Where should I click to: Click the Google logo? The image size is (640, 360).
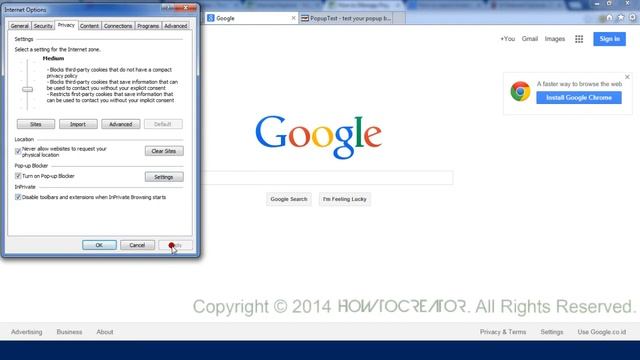click(x=318, y=137)
